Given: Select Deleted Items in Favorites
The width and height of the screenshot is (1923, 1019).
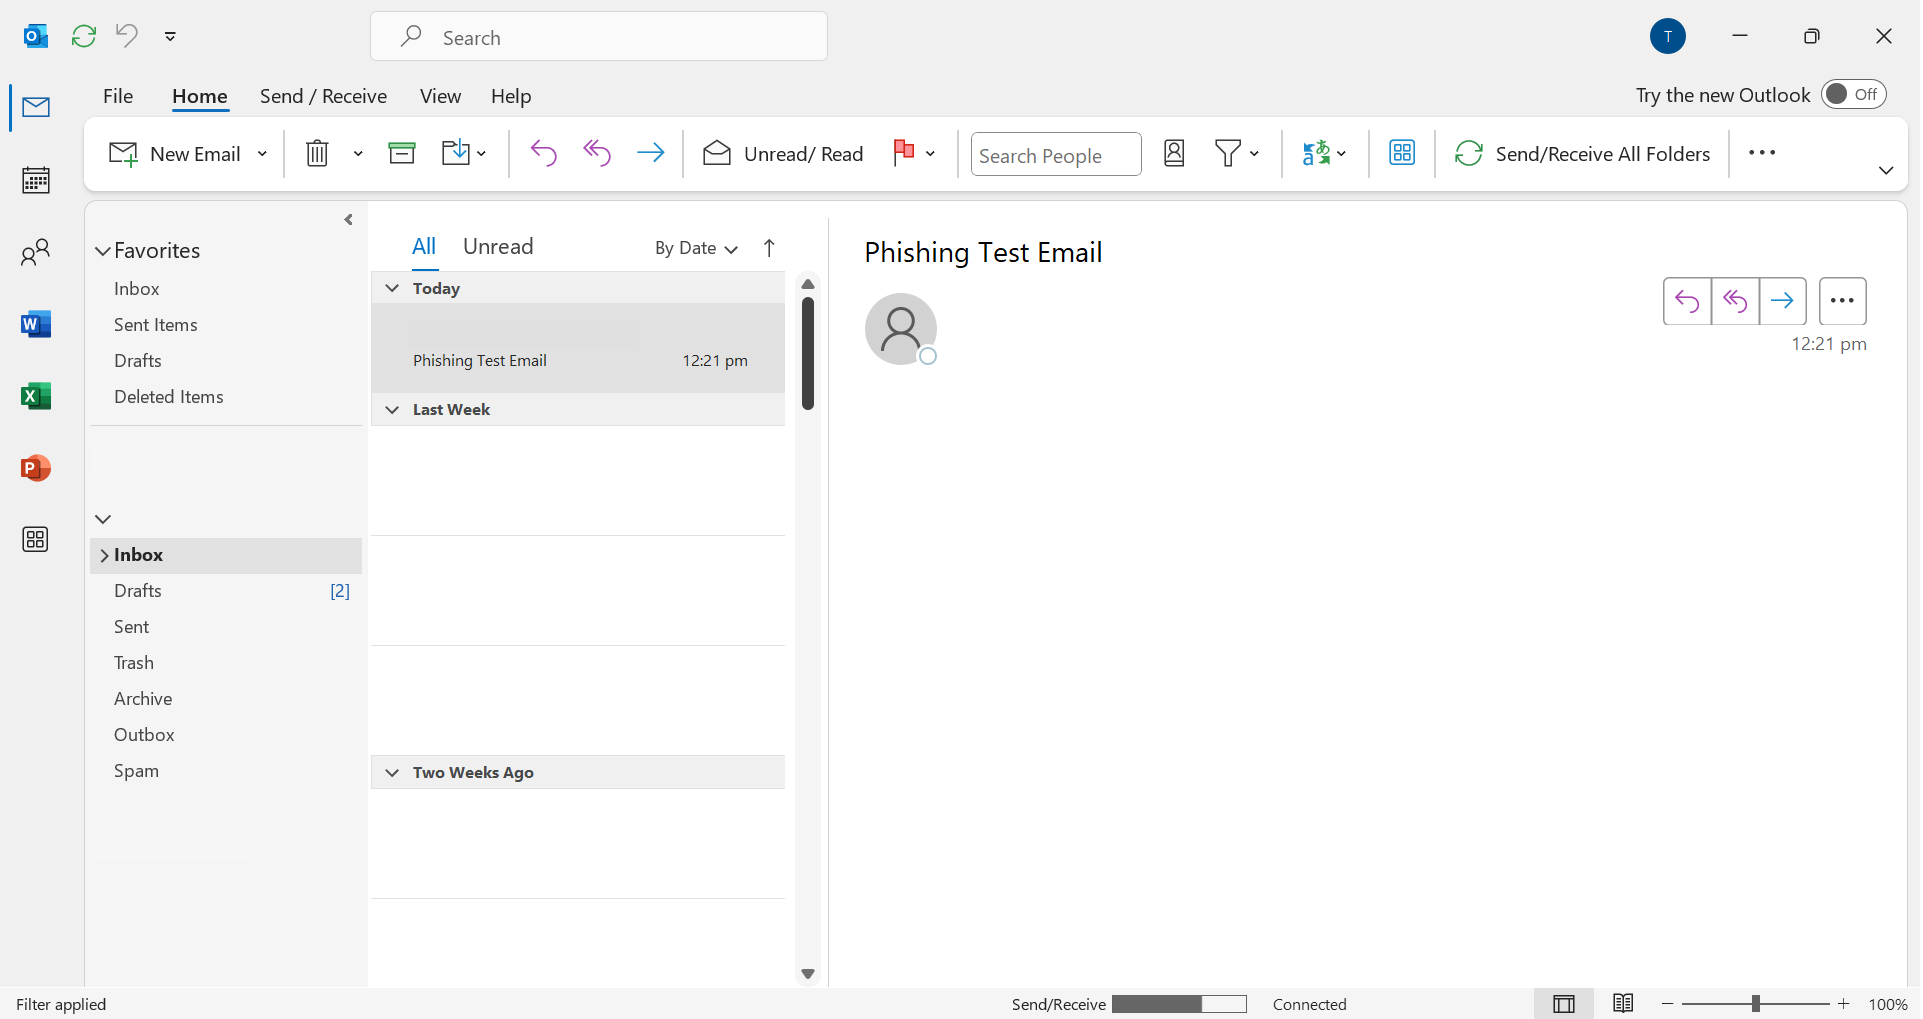Looking at the screenshot, I should 169,397.
